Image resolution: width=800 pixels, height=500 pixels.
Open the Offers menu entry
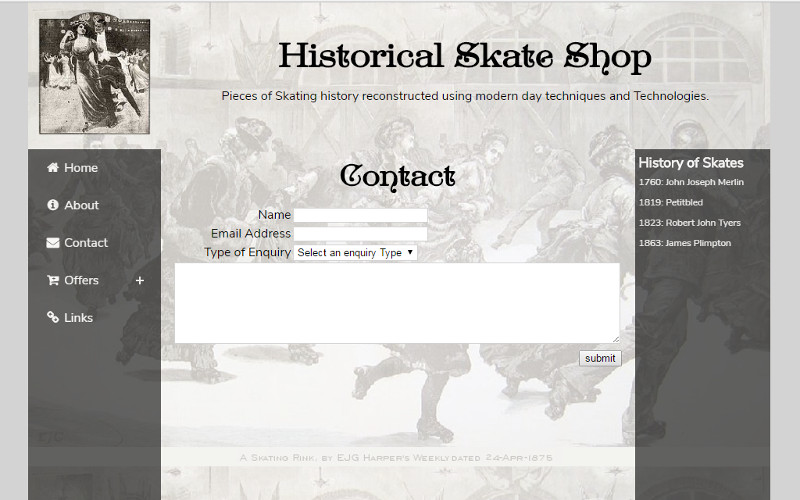[x=81, y=280]
